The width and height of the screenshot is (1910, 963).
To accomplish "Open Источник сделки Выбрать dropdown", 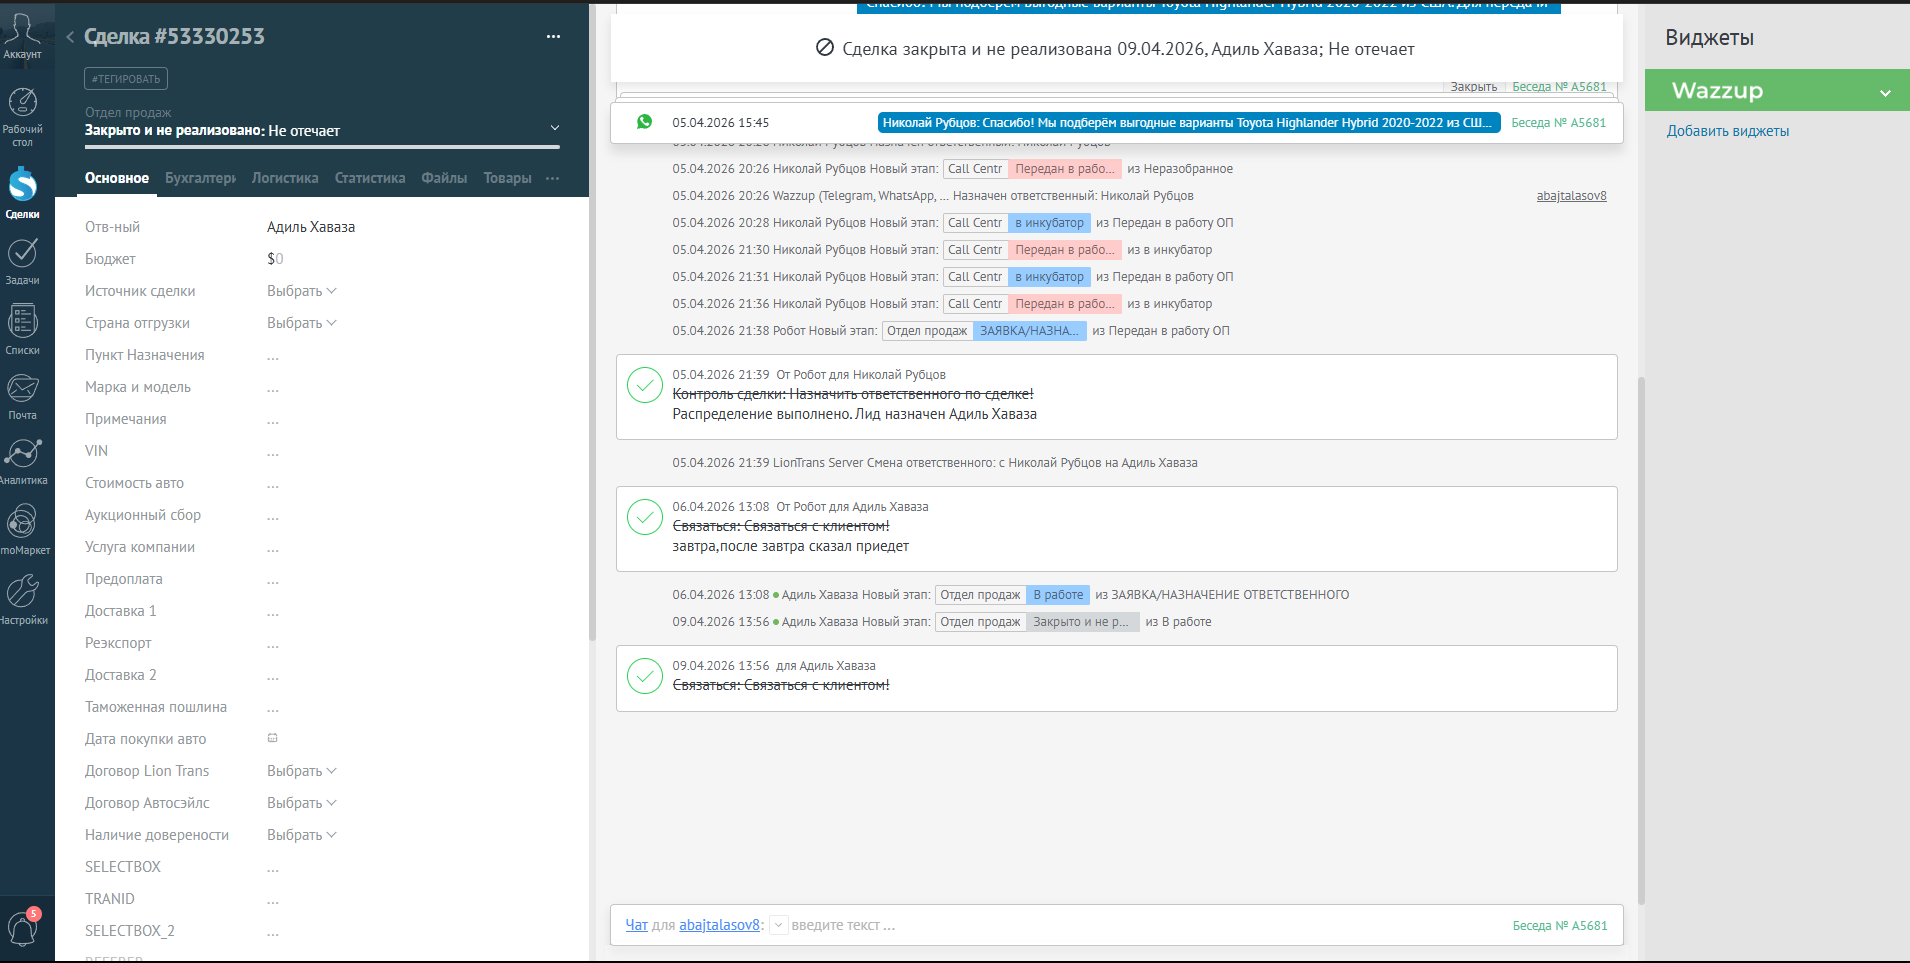I will click(301, 291).
